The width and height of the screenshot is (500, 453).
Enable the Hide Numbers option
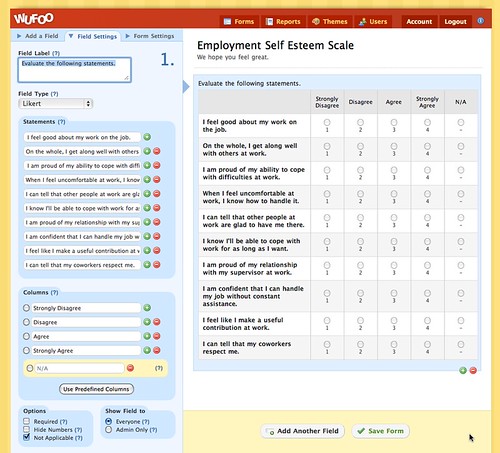coord(27,429)
